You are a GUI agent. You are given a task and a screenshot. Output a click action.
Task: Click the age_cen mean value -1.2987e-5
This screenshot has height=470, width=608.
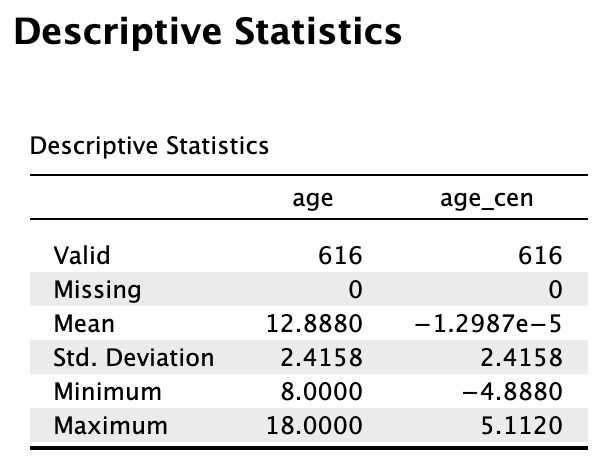tap(488, 324)
